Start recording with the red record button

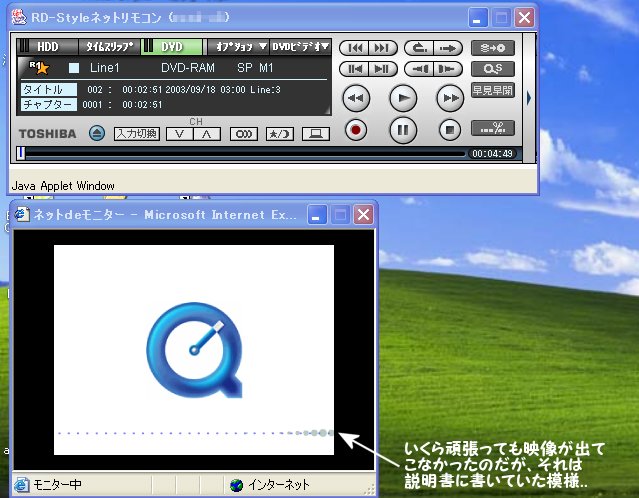[x=356, y=130]
